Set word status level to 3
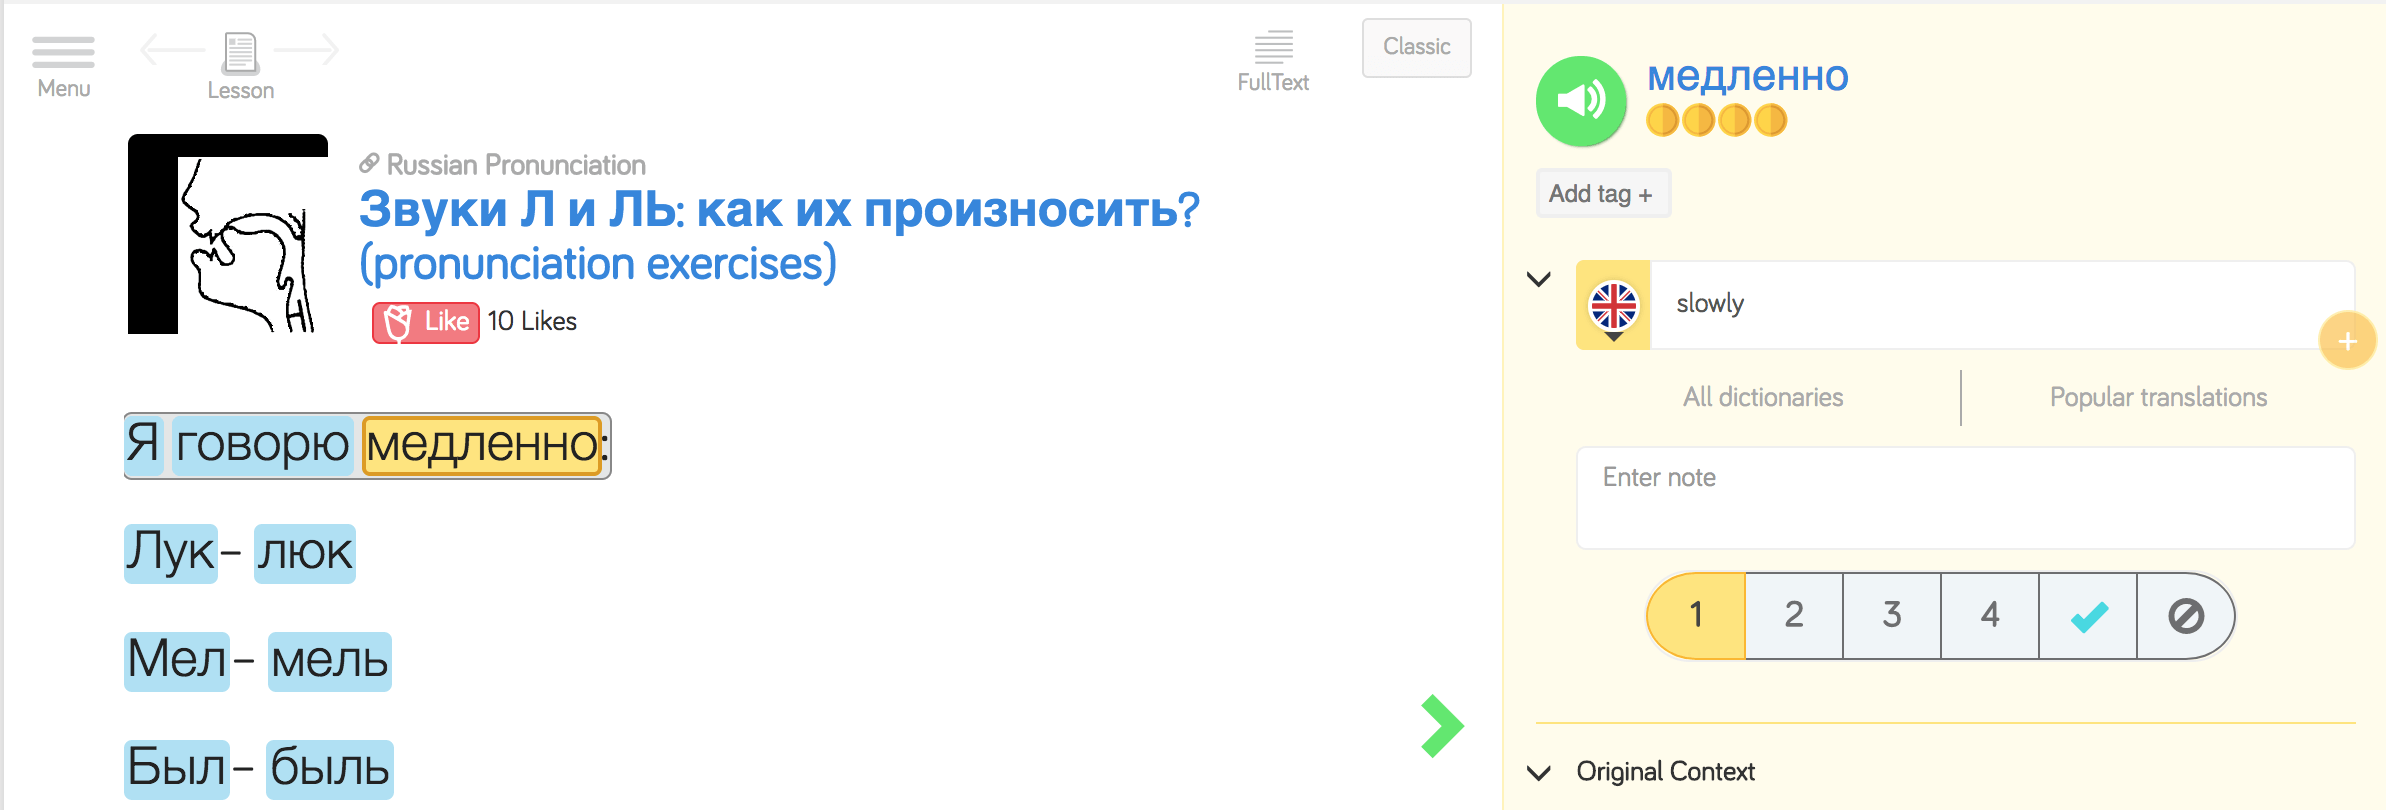This screenshot has height=810, width=2386. point(1891,615)
